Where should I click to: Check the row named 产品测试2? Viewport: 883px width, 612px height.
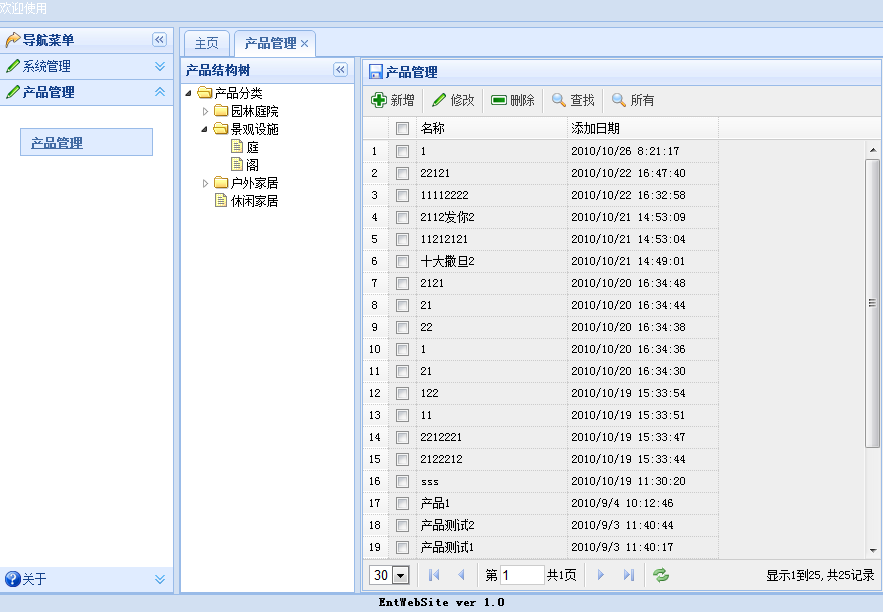(x=402, y=525)
